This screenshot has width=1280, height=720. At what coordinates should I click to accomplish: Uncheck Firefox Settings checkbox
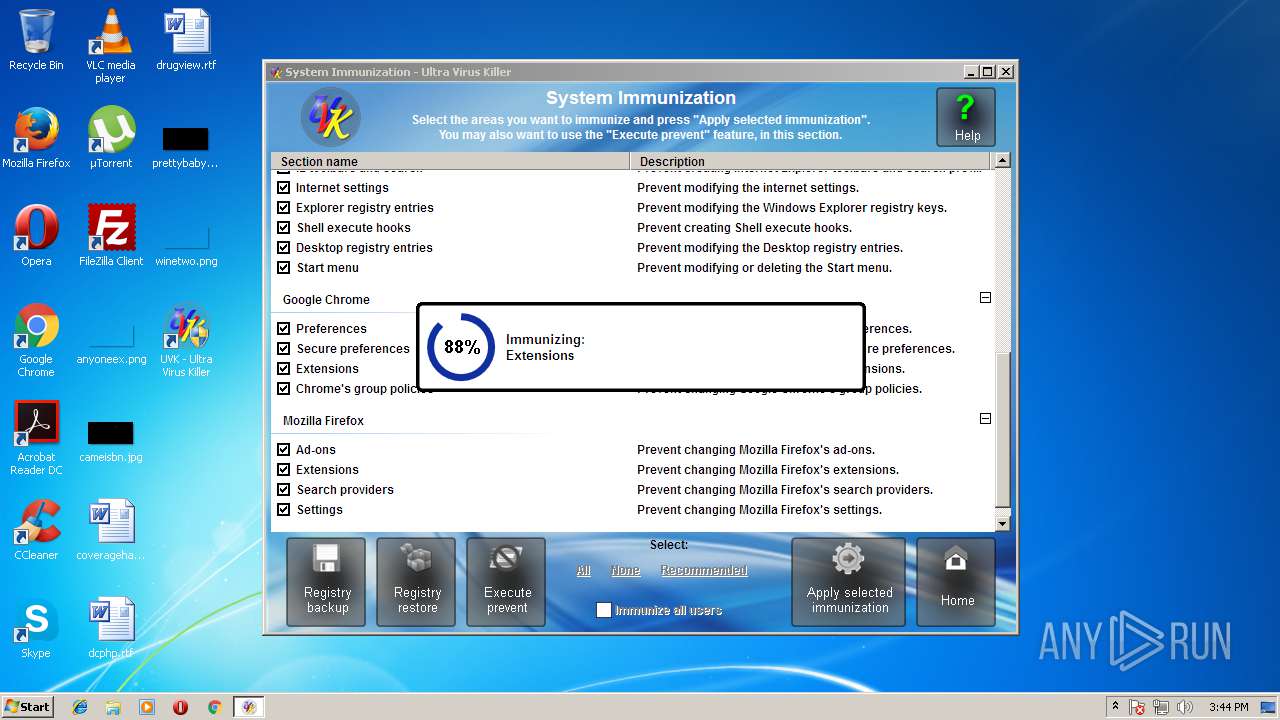[x=283, y=510]
